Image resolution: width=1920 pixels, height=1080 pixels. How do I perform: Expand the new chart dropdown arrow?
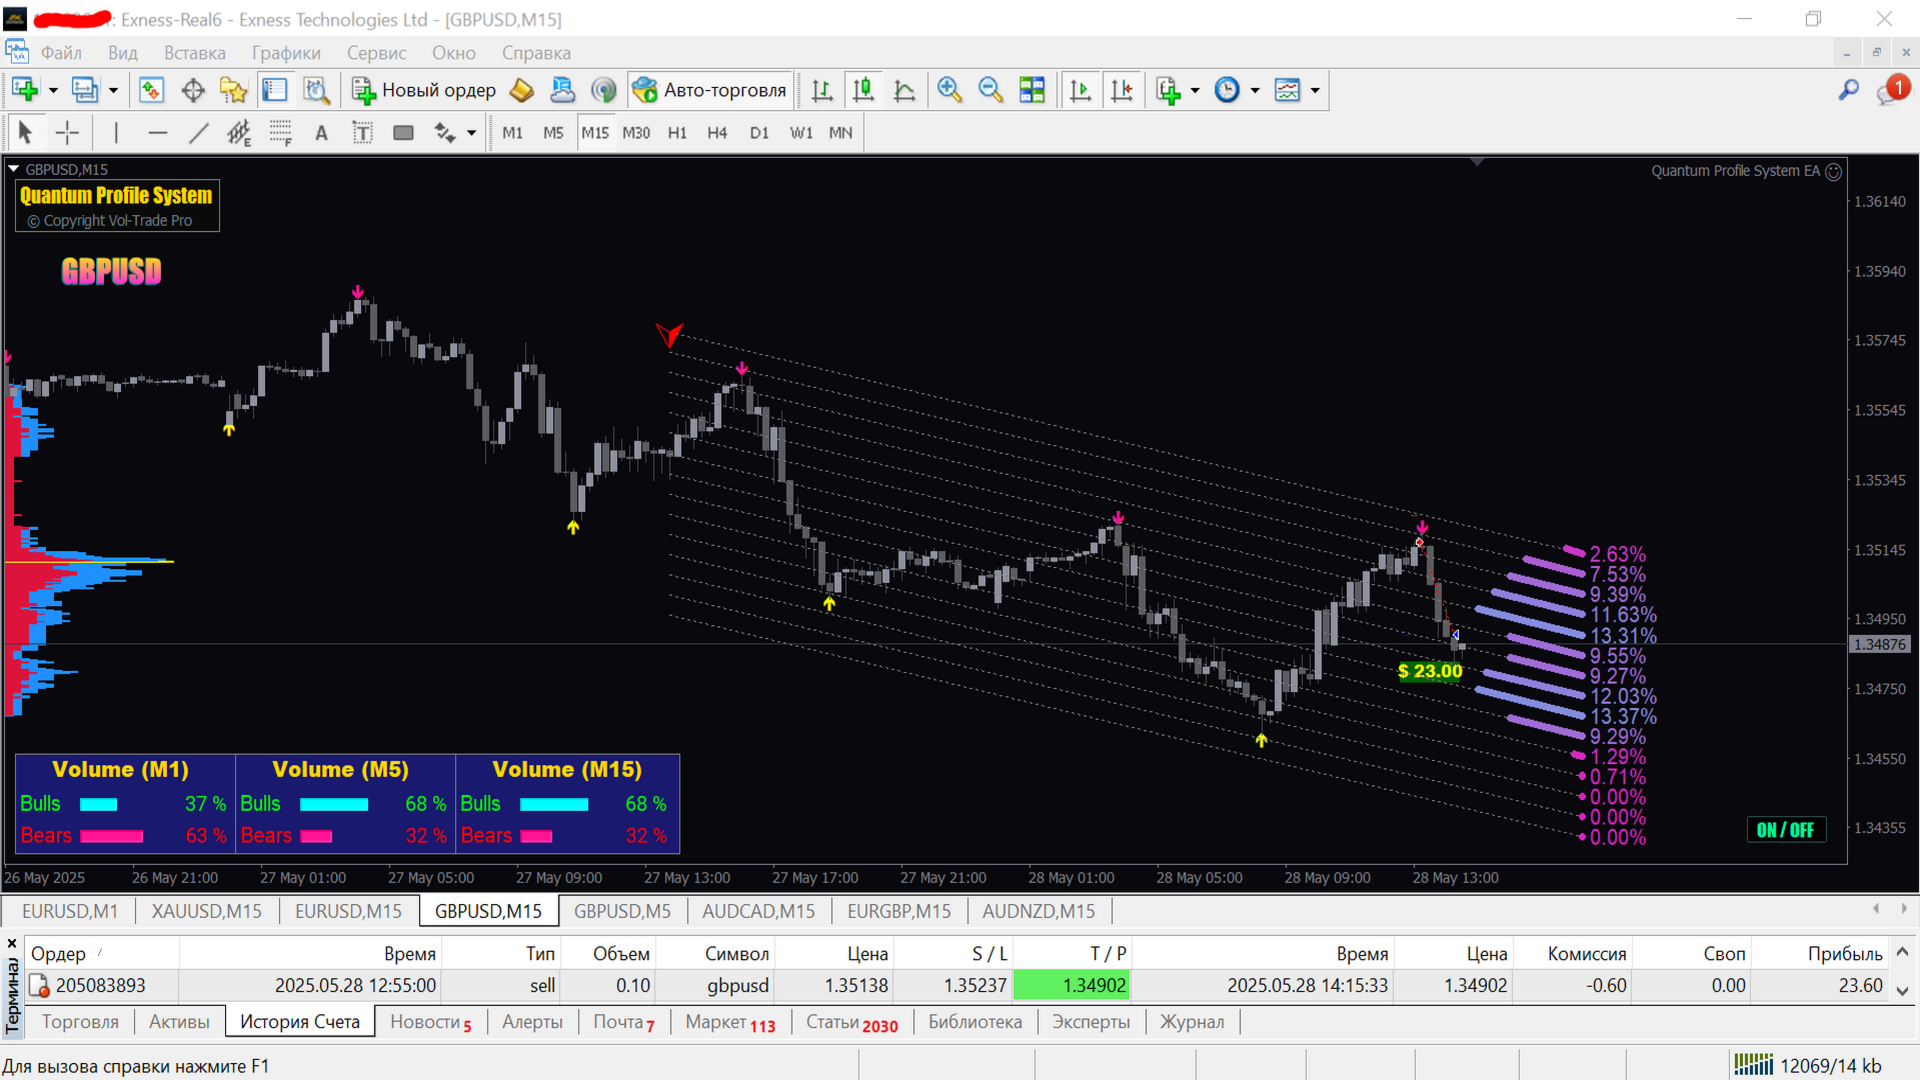click(x=53, y=90)
